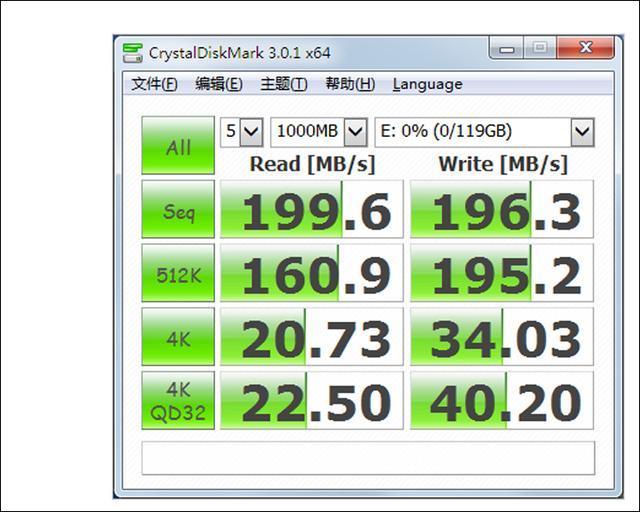Start the 512K benchmark test
640x512 pixels.
[178, 273]
